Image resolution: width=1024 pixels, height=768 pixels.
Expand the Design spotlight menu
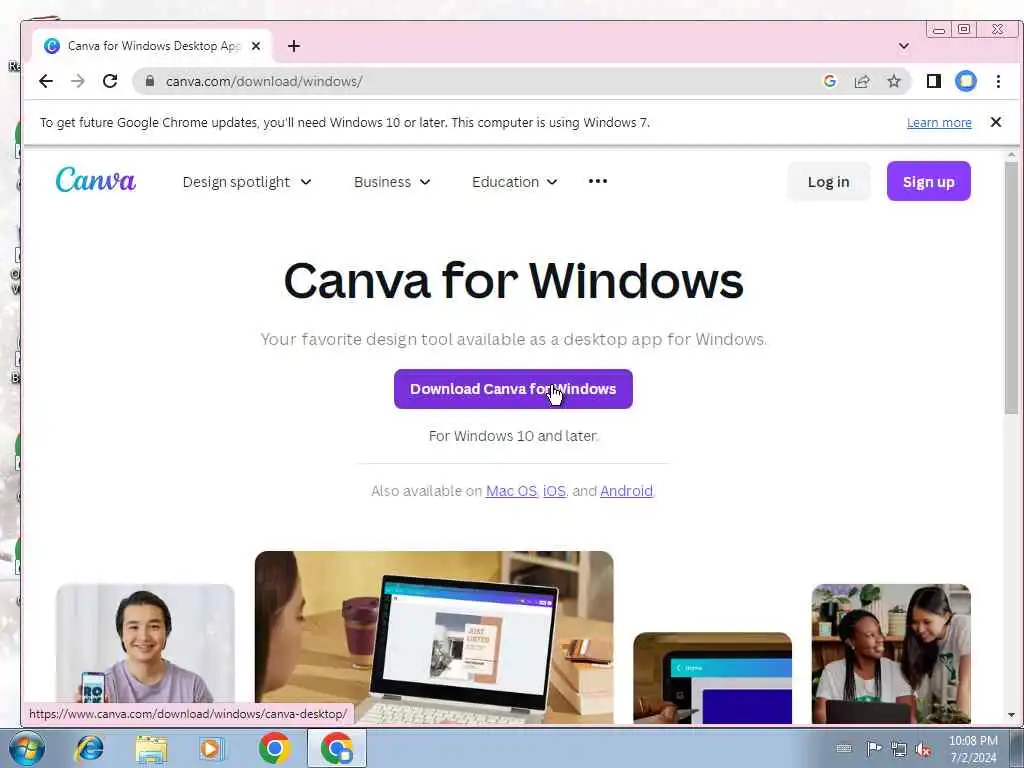tap(247, 182)
